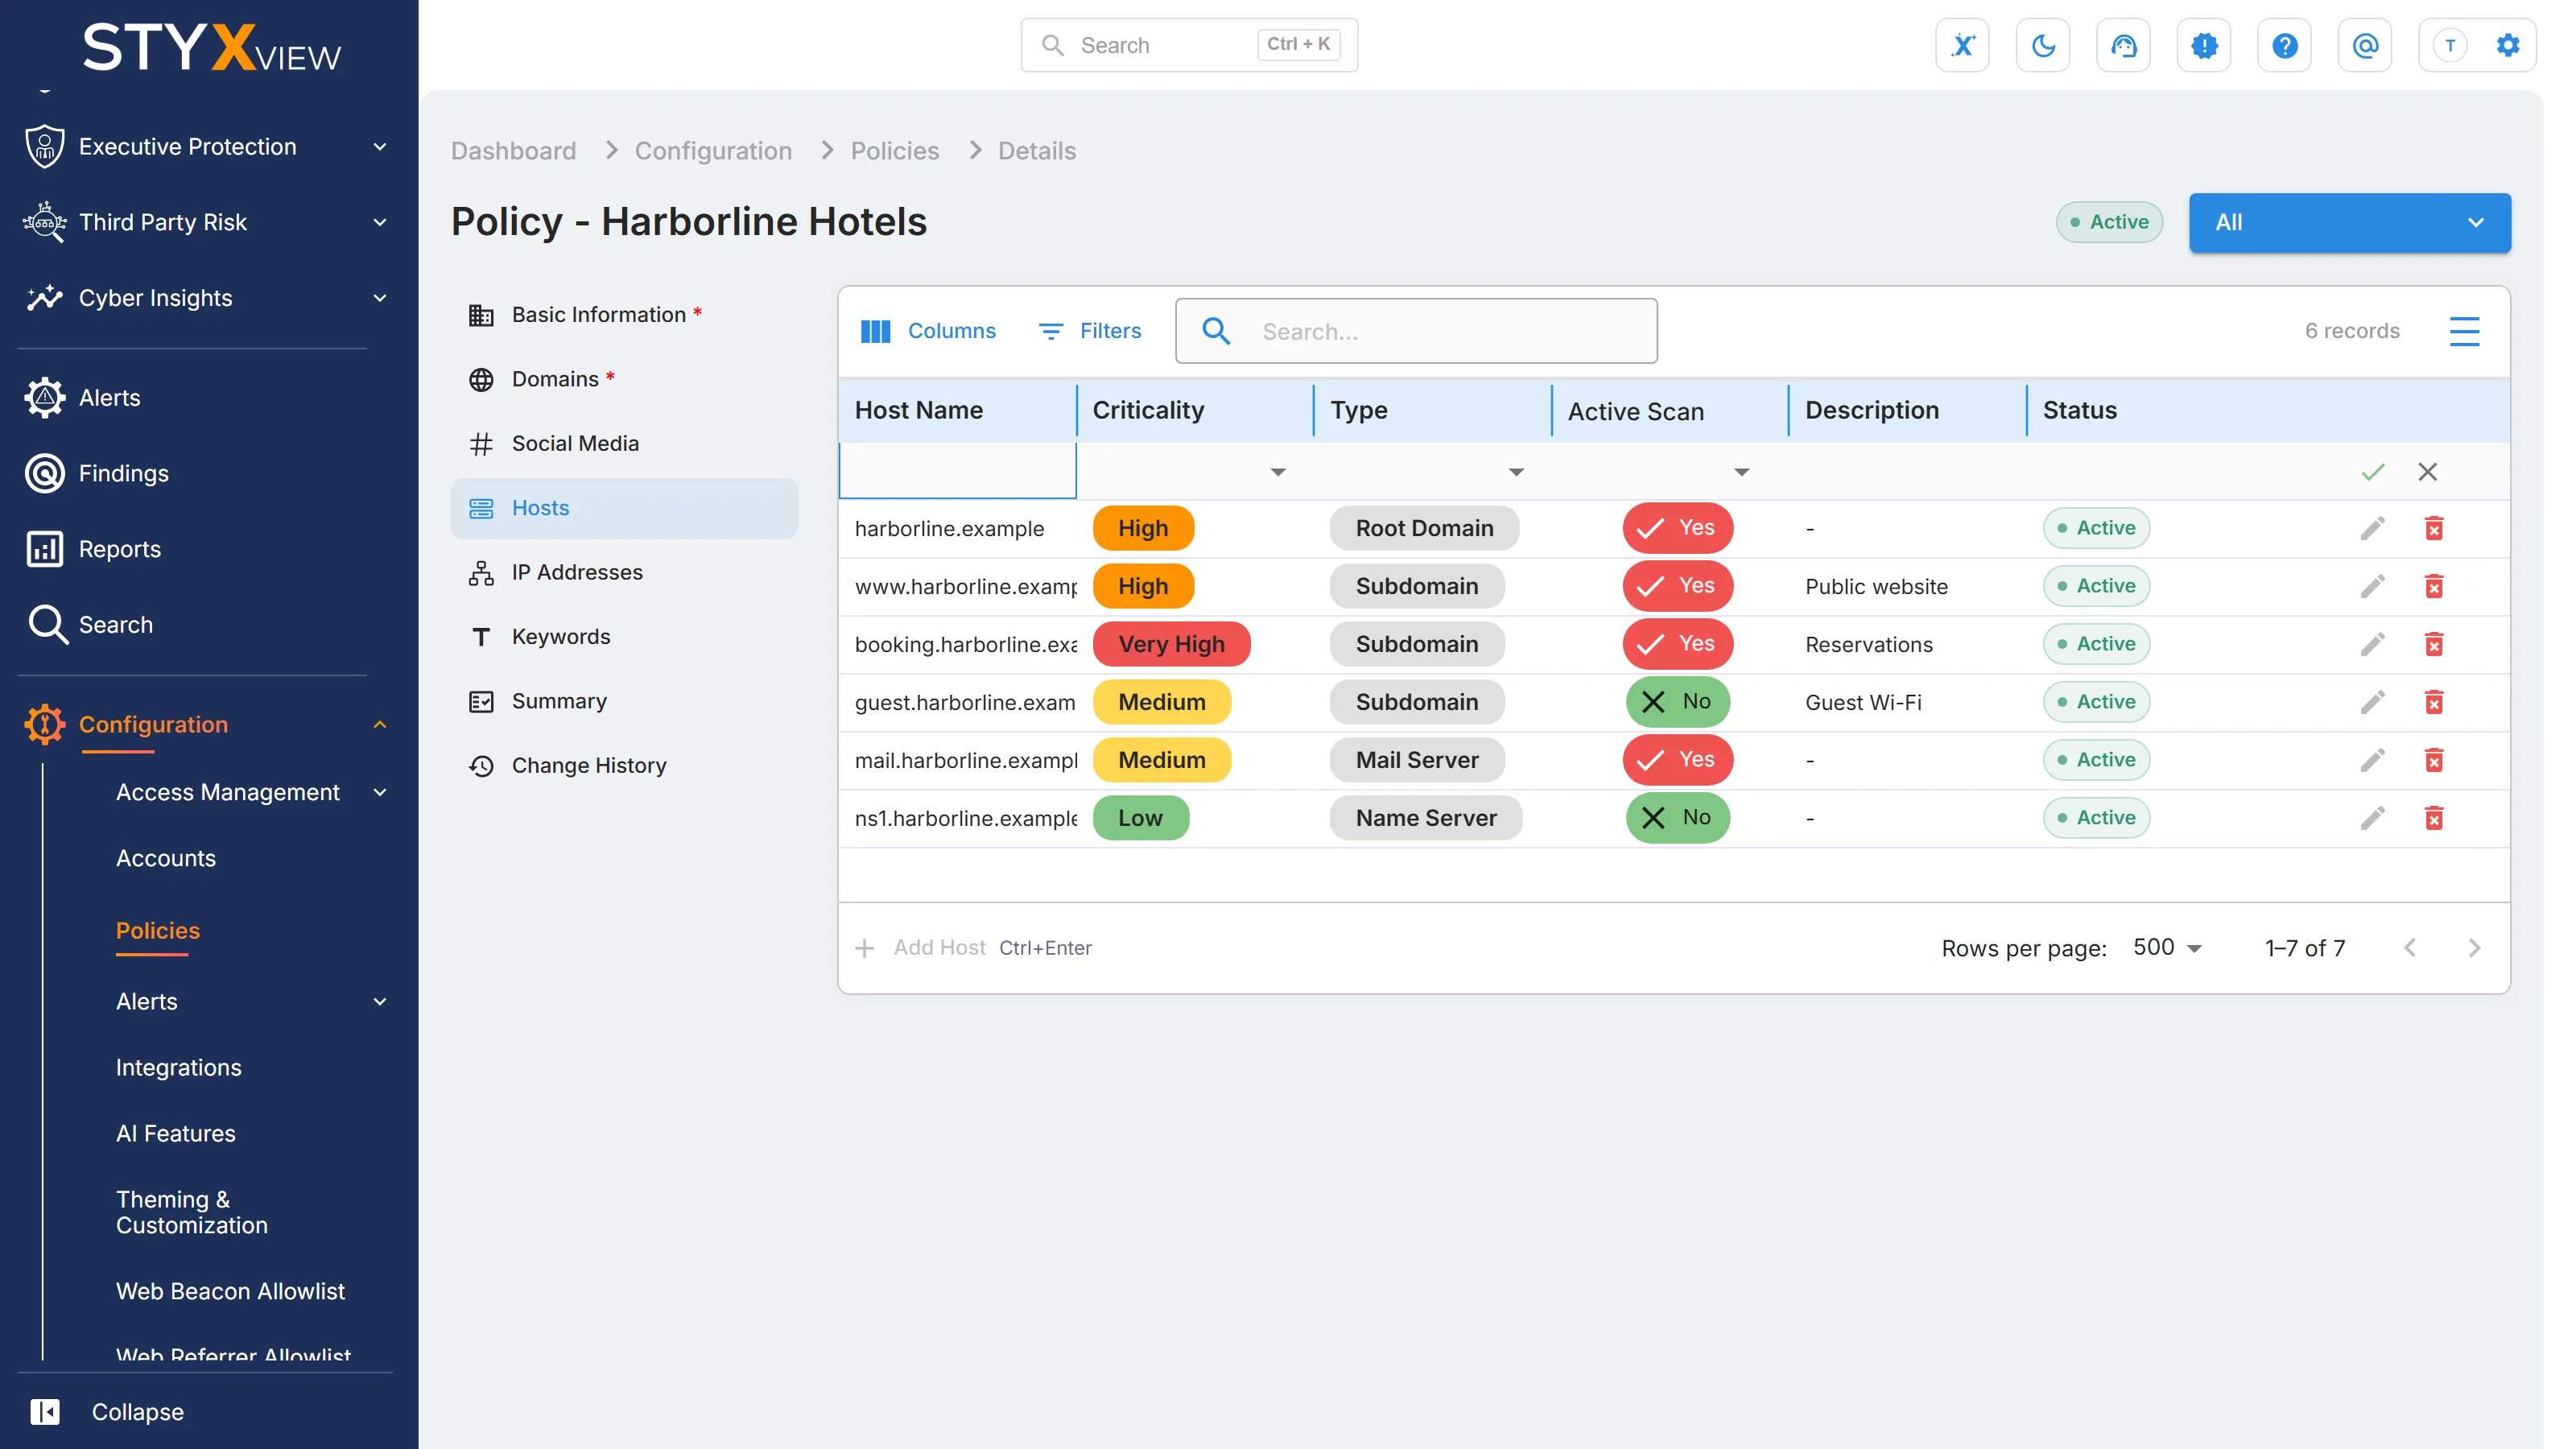Screen dimensions: 2576x1449
Task: Open Columns chooser button
Action: tap(927, 331)
